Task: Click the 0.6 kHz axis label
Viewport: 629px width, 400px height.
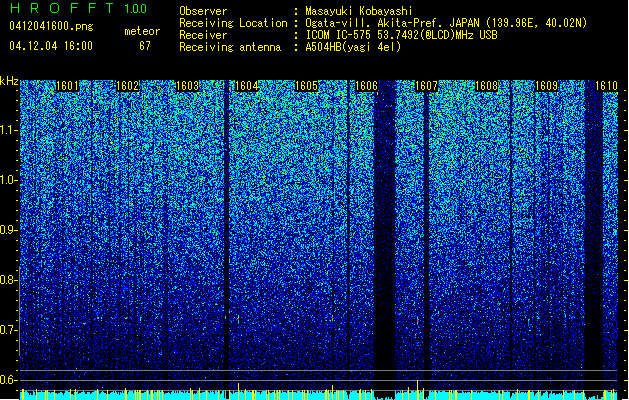Action: [9, 380]
